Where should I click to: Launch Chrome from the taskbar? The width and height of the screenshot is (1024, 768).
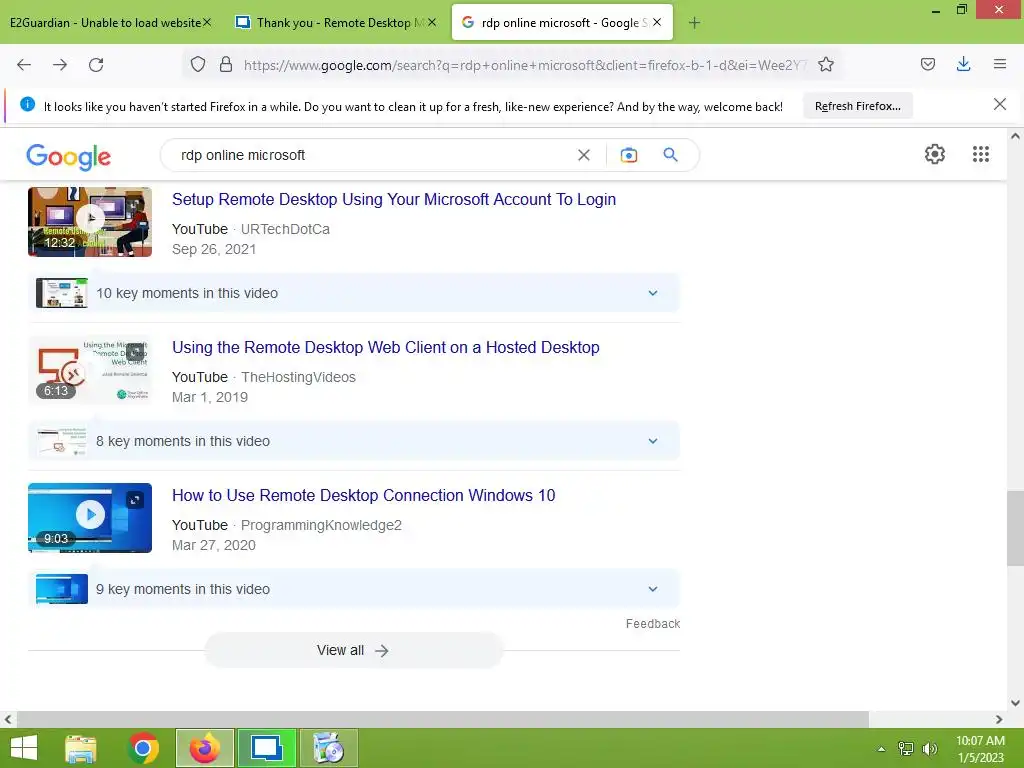143,748
